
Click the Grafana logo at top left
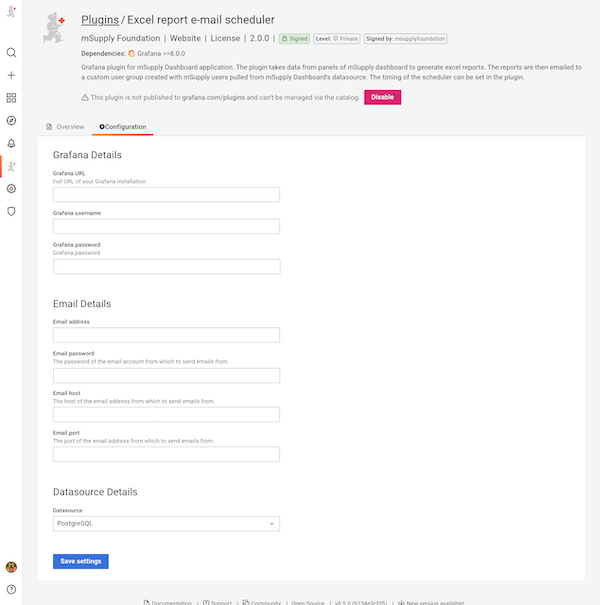11,10
